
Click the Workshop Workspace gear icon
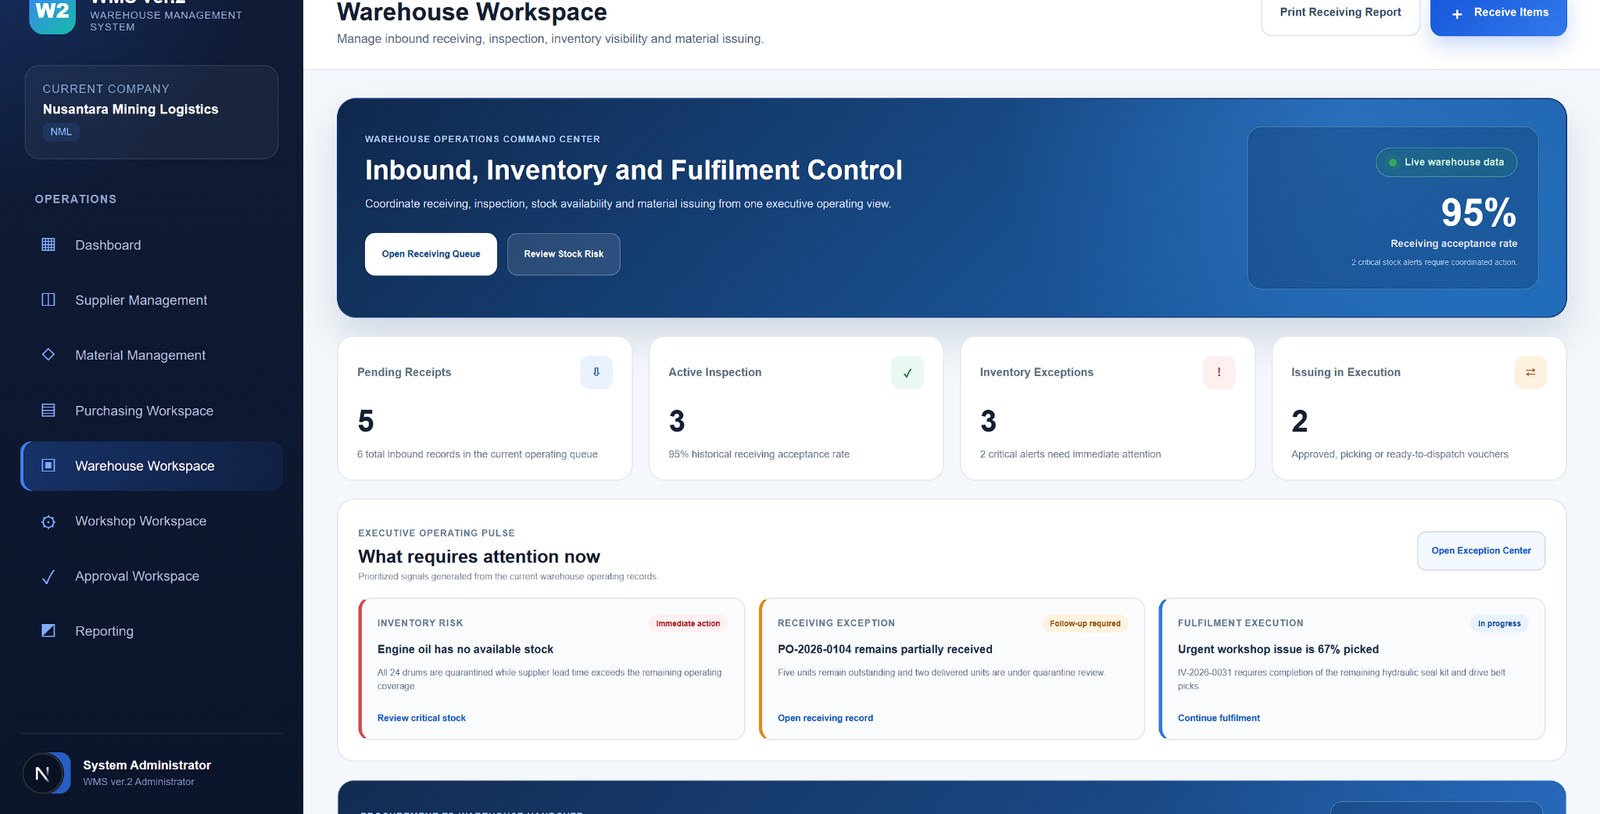click(x=48, y=521)
